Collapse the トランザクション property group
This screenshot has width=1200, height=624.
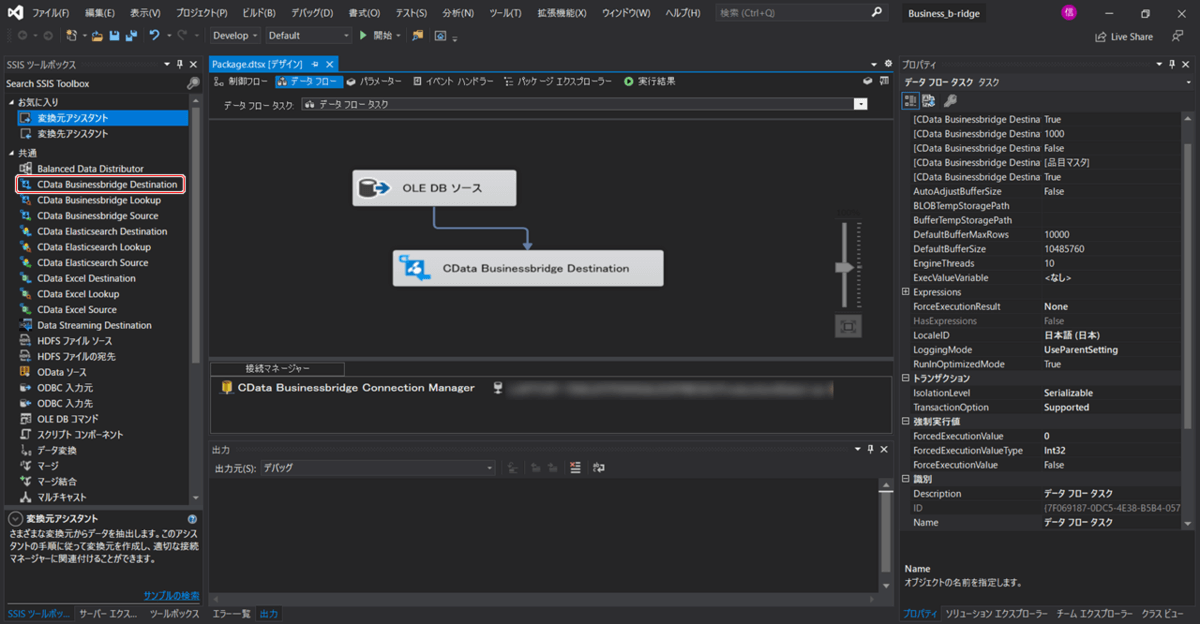click(x=906, y=379)
